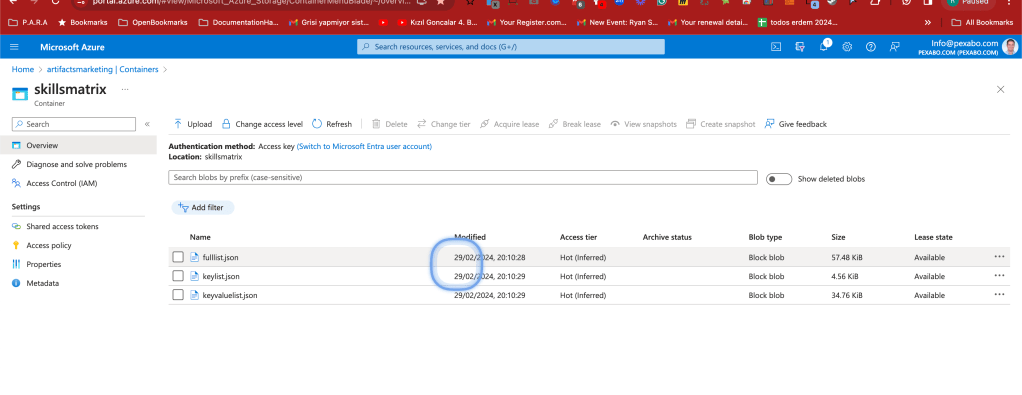Open artifactsmarketing | Containers breadcrumb
This screenshot has width=1022, height=395.
(102, 69)
